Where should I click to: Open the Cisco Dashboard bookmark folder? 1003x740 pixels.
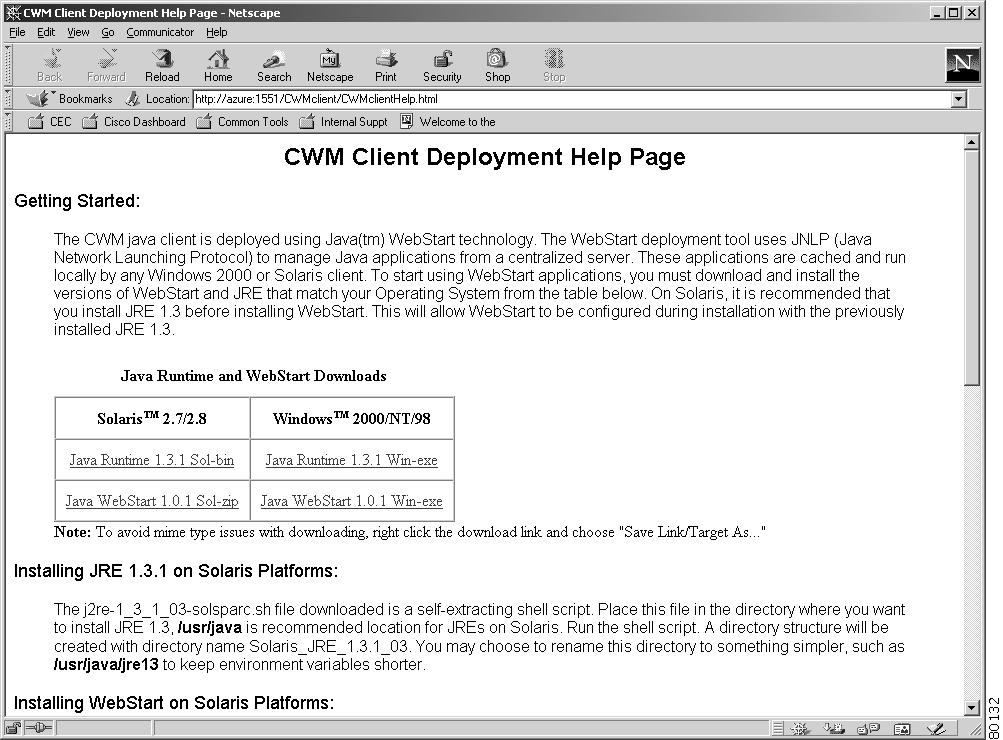[134, 122]
